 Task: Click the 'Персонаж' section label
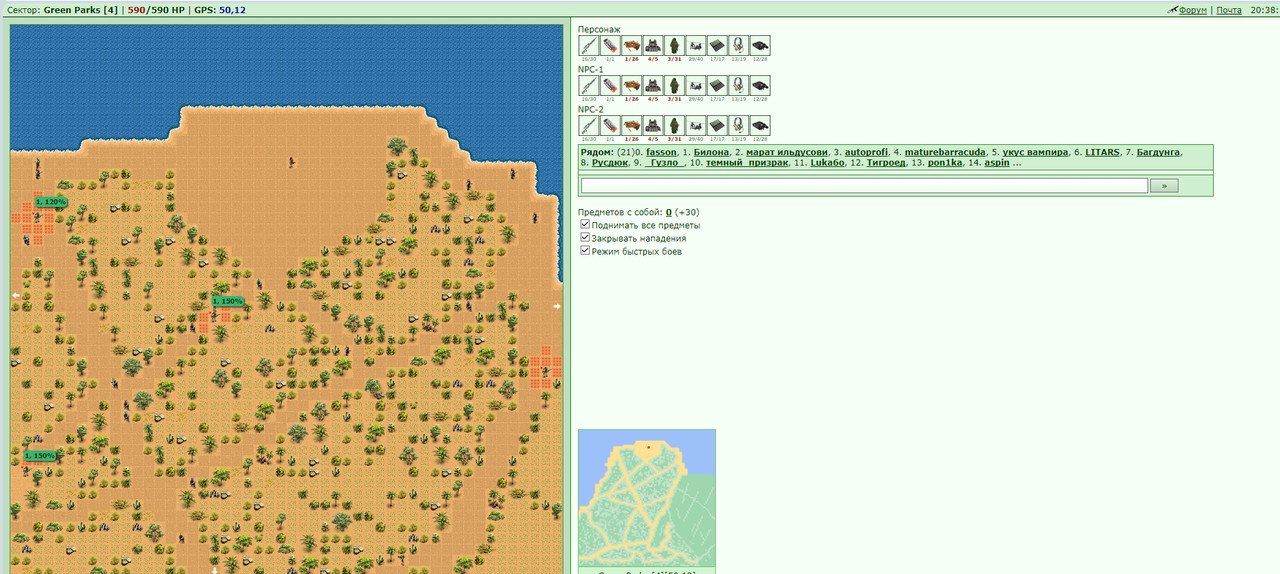click(x=599, y=29)
